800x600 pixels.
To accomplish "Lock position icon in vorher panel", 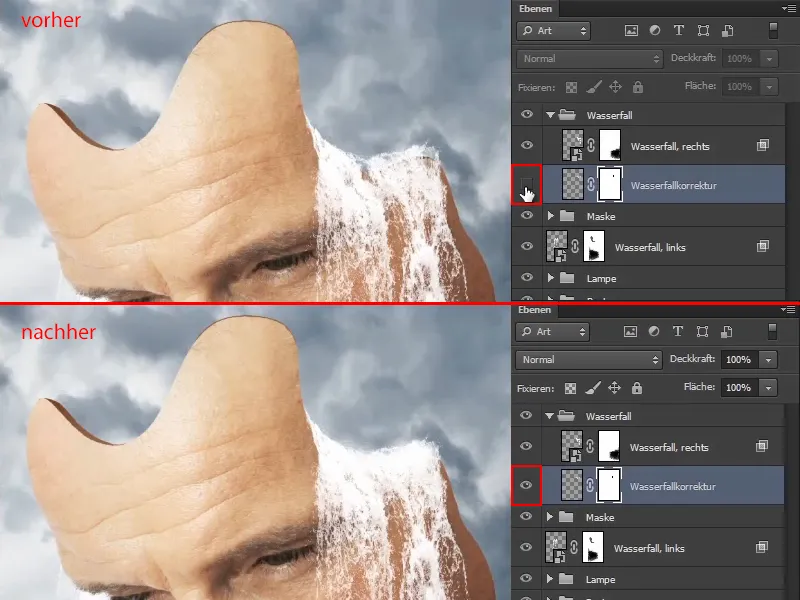I will click(x=615, y=87).
